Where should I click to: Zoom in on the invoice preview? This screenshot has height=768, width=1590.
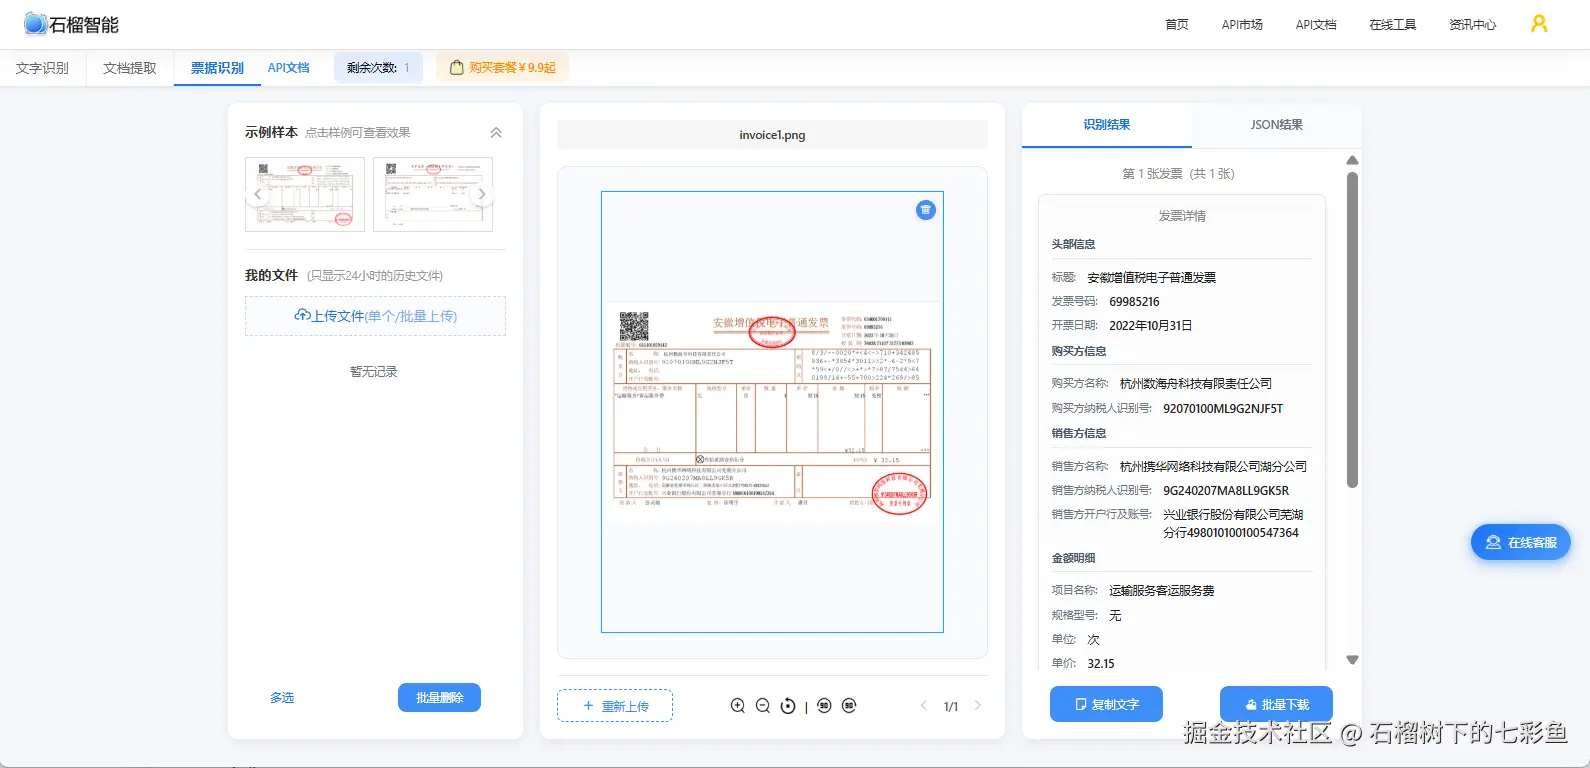[738, 706]
